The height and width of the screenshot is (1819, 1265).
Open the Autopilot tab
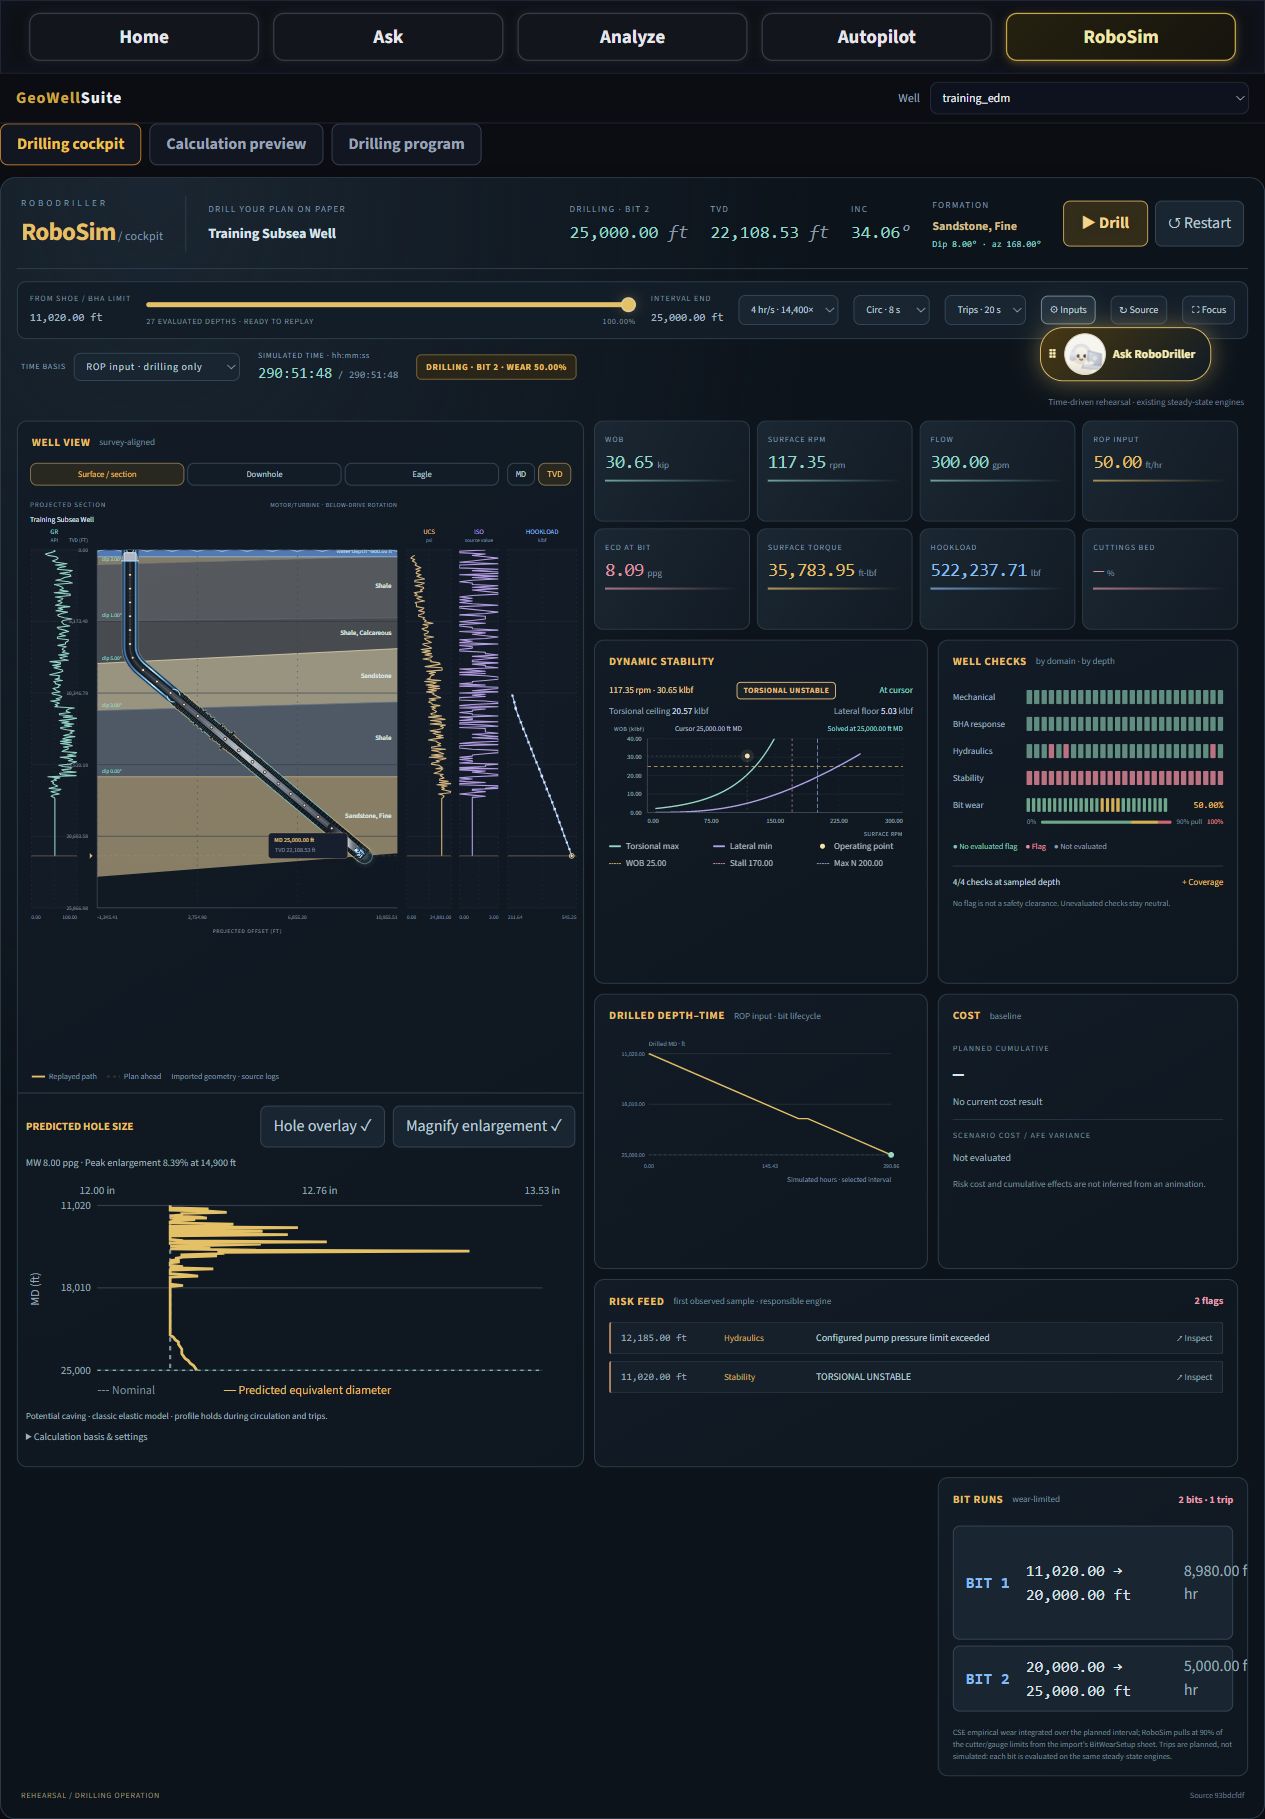pos(876,37)
